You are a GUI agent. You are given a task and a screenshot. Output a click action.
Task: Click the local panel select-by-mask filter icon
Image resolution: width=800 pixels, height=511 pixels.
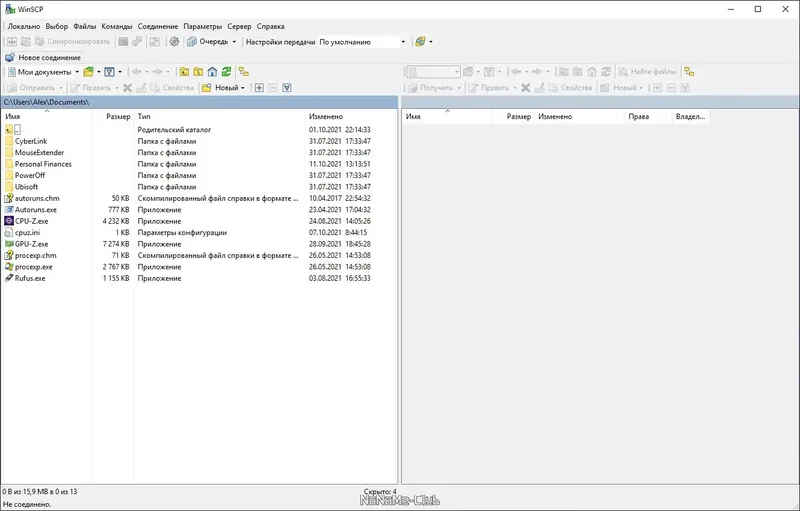click(x=287, y=88)
